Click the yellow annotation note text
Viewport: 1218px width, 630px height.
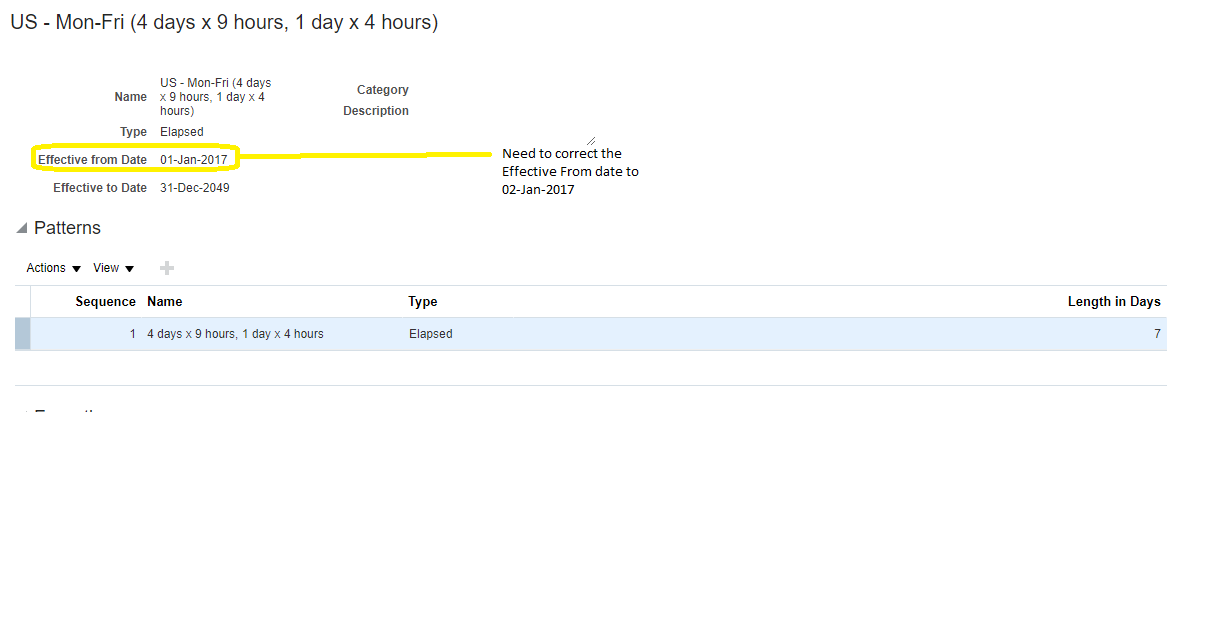(x=570, y=171)
